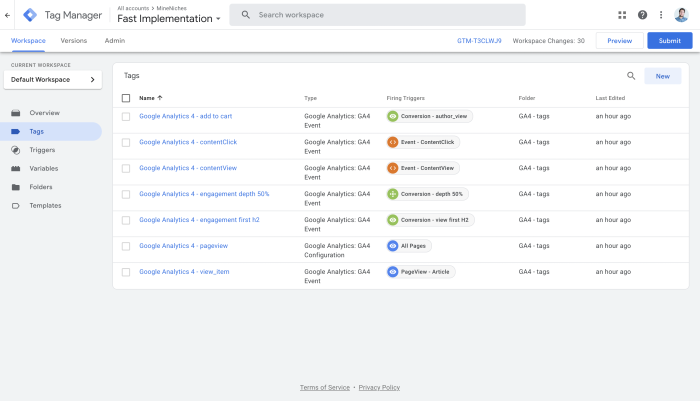Switch to the Workspace tab
Screen dimensions: 700x401
pyautogui.click(x=28, y=41)
